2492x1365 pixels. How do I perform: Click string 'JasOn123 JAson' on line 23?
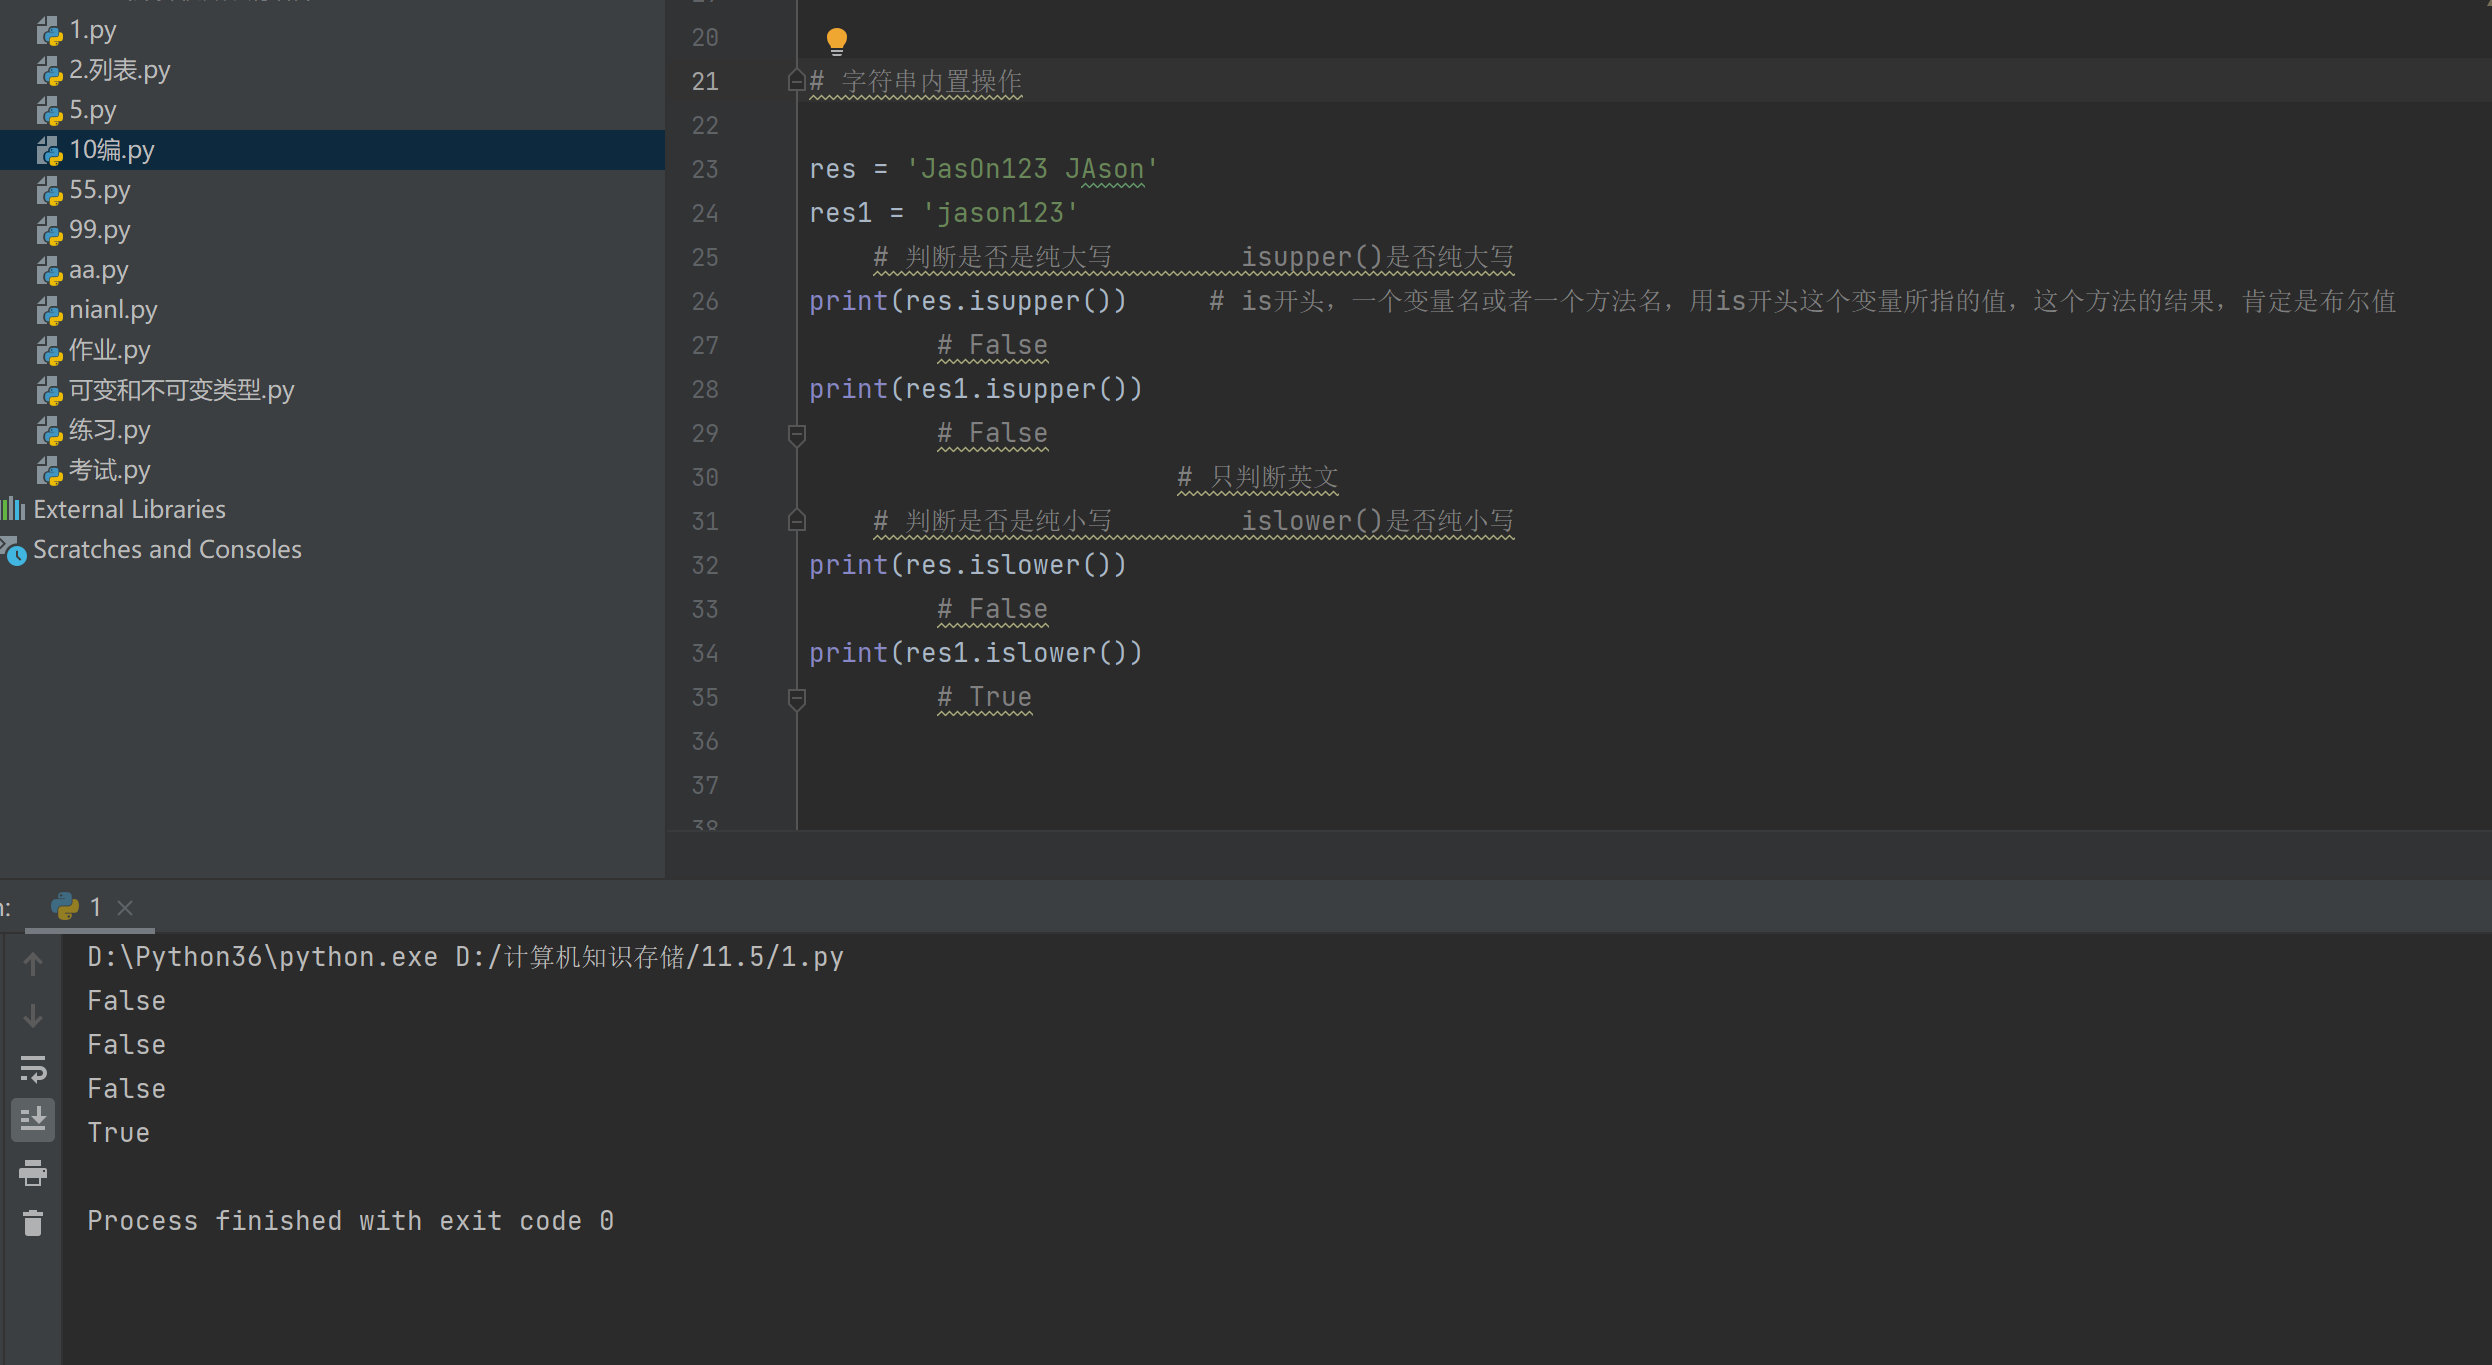click(x=1032, y=169)
